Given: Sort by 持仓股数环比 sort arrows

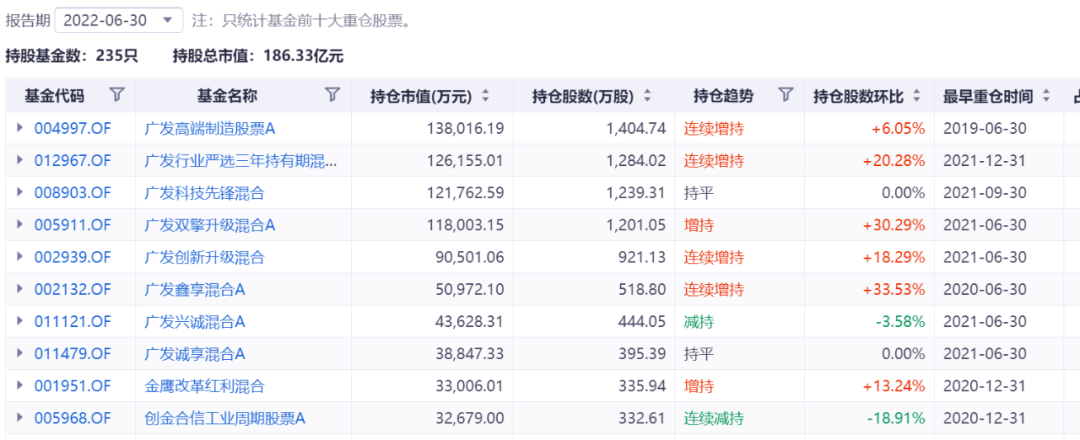Looking at the screenshot, I should click(x=916, y=96).
